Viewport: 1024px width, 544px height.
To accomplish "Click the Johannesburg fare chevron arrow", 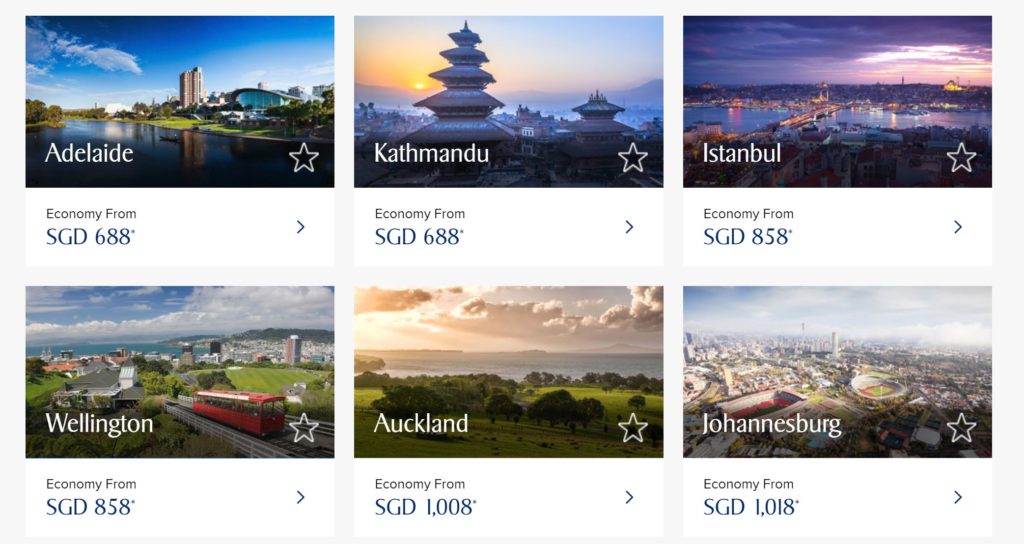I will pos(958,497).
